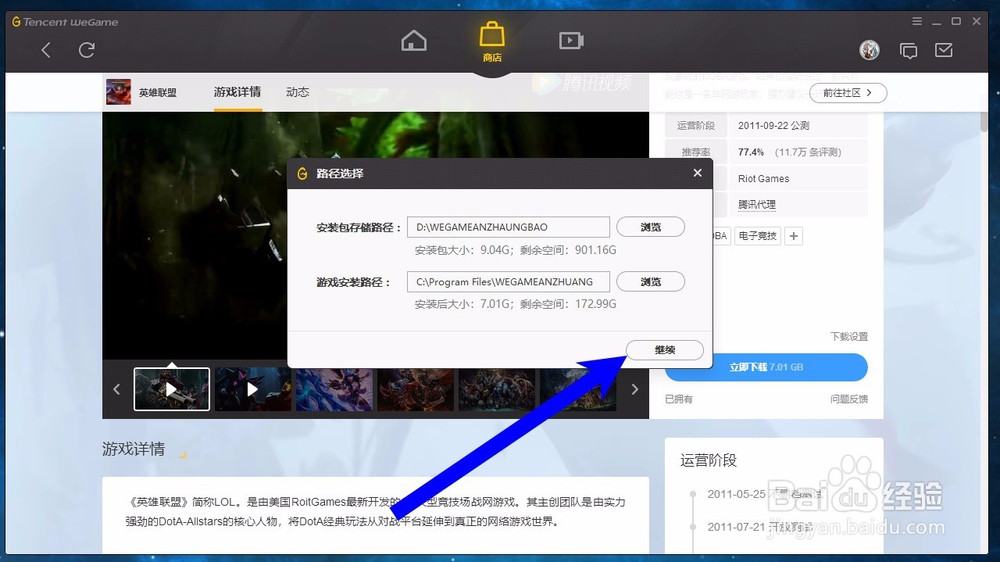Switch to the 动态 tab
Viewport: 1000px width, 562px height.
pyautogui.click(x=297, y=92)
